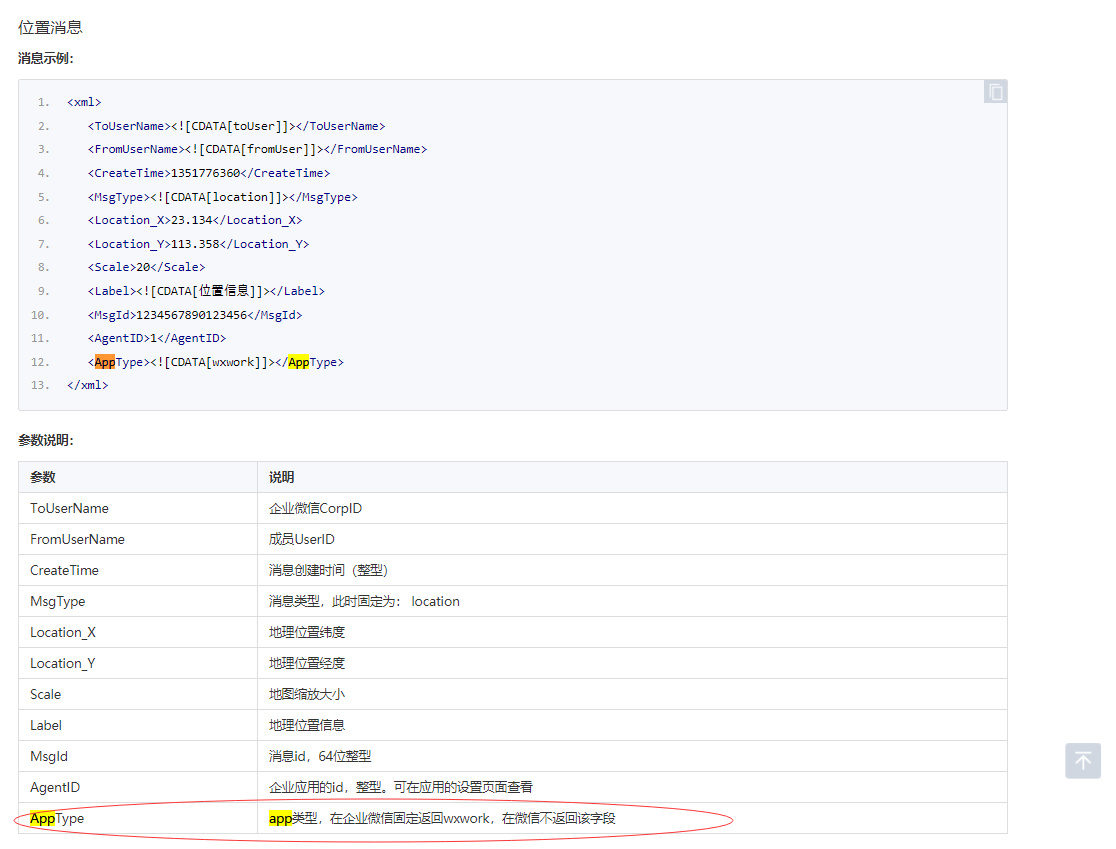Click the 地图缩放大小 description
1116x849 pixels.
(307, 694)
